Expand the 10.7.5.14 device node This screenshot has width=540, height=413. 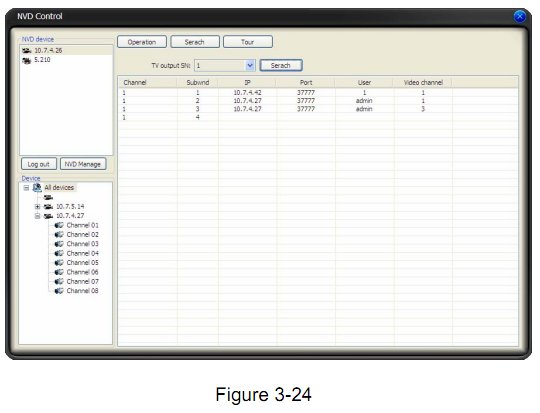pyautogui.click(x=37, y=207)
